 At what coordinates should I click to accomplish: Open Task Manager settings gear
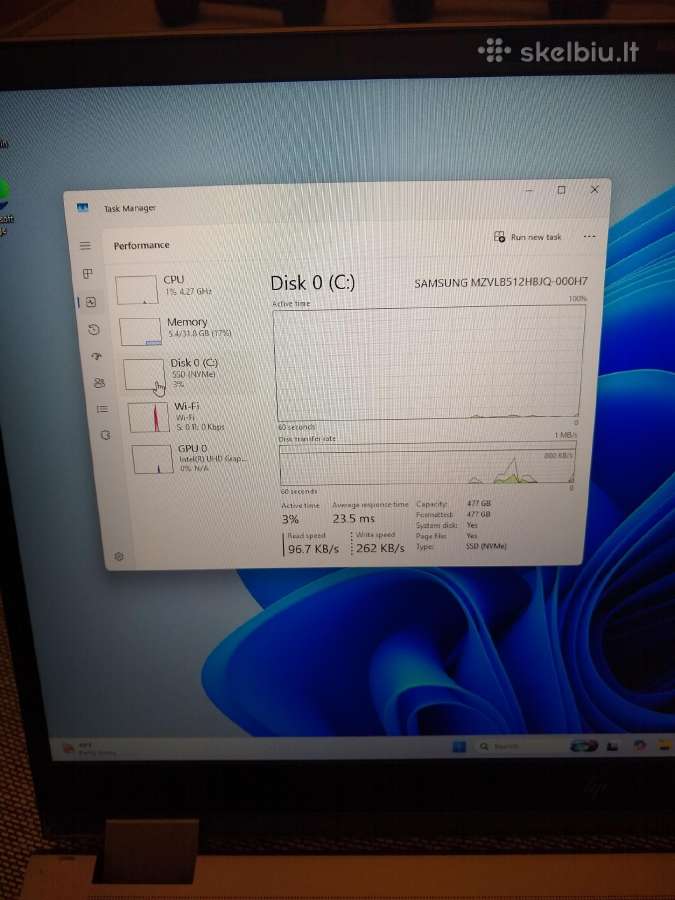(x=119, y=556)
